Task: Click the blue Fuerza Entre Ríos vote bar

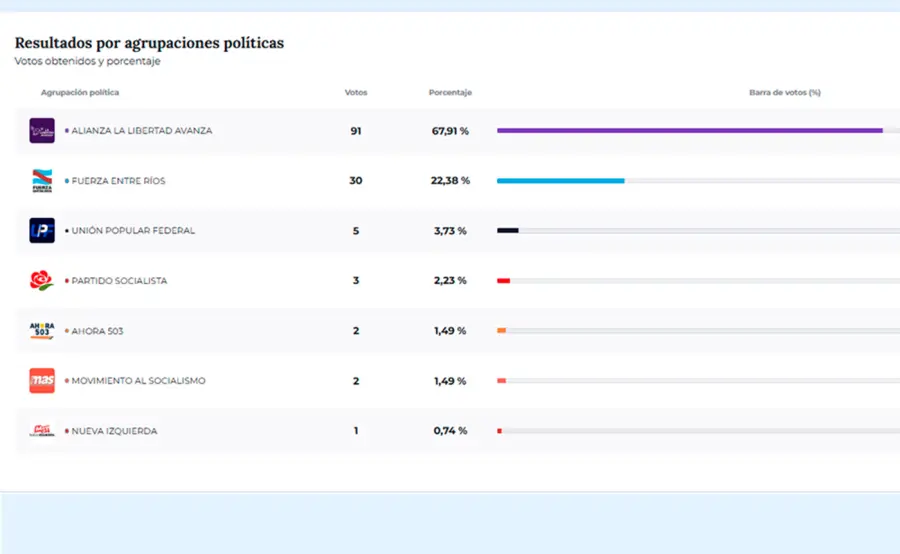Action: point(560,181)
